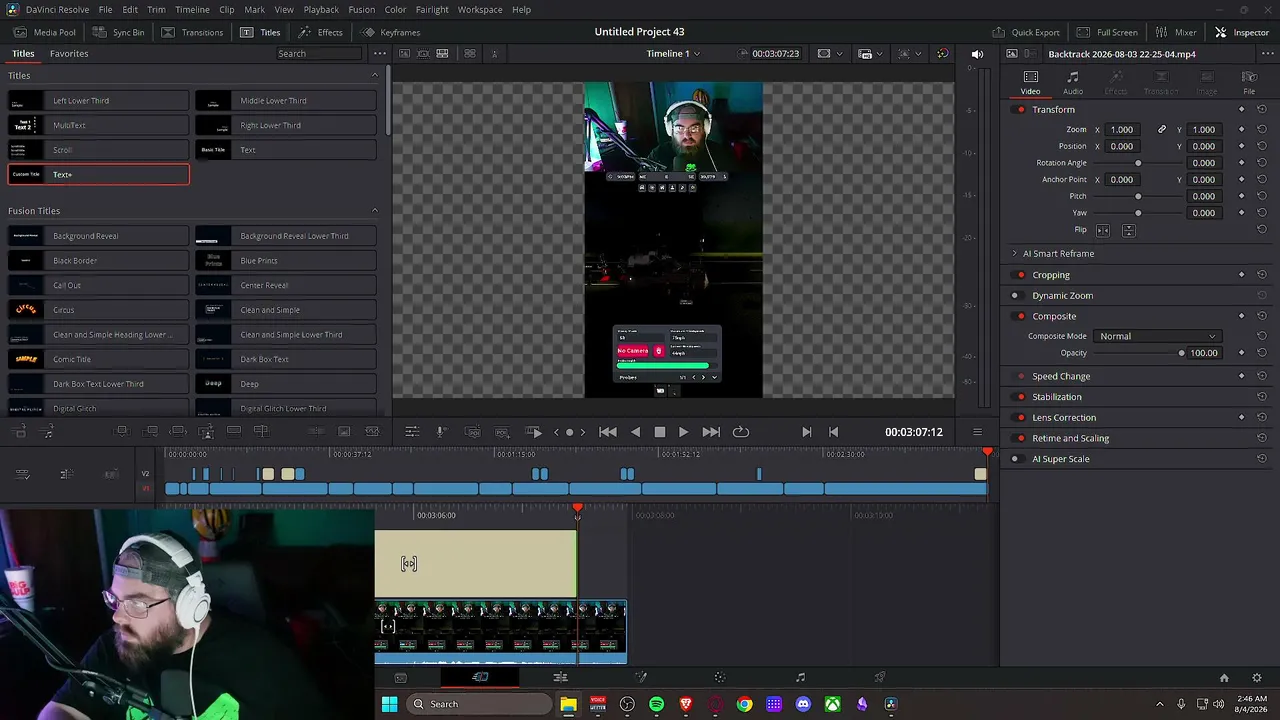Switch viewer to Full Screen
This screenshot has height=720, width=1280.
point(1107,32)
